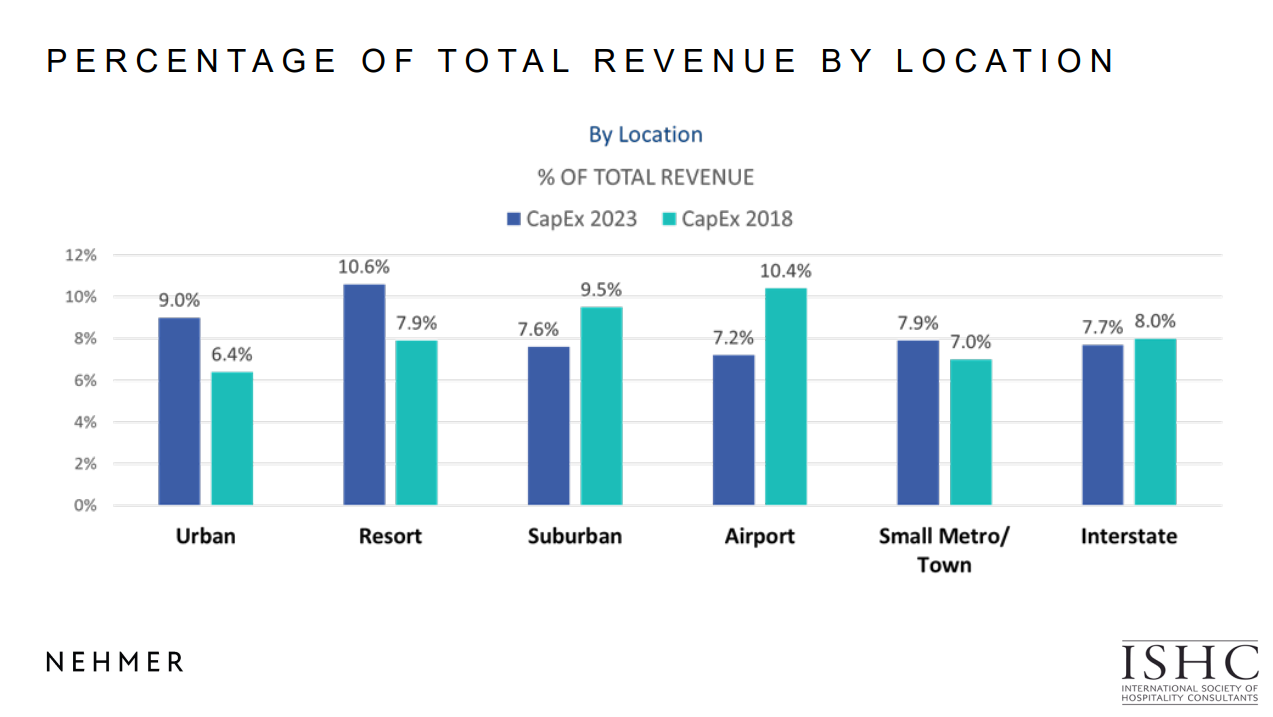Viewport: 1273px width, 717px height.
Task: Click the ISHC logo
Action: 1189,671
